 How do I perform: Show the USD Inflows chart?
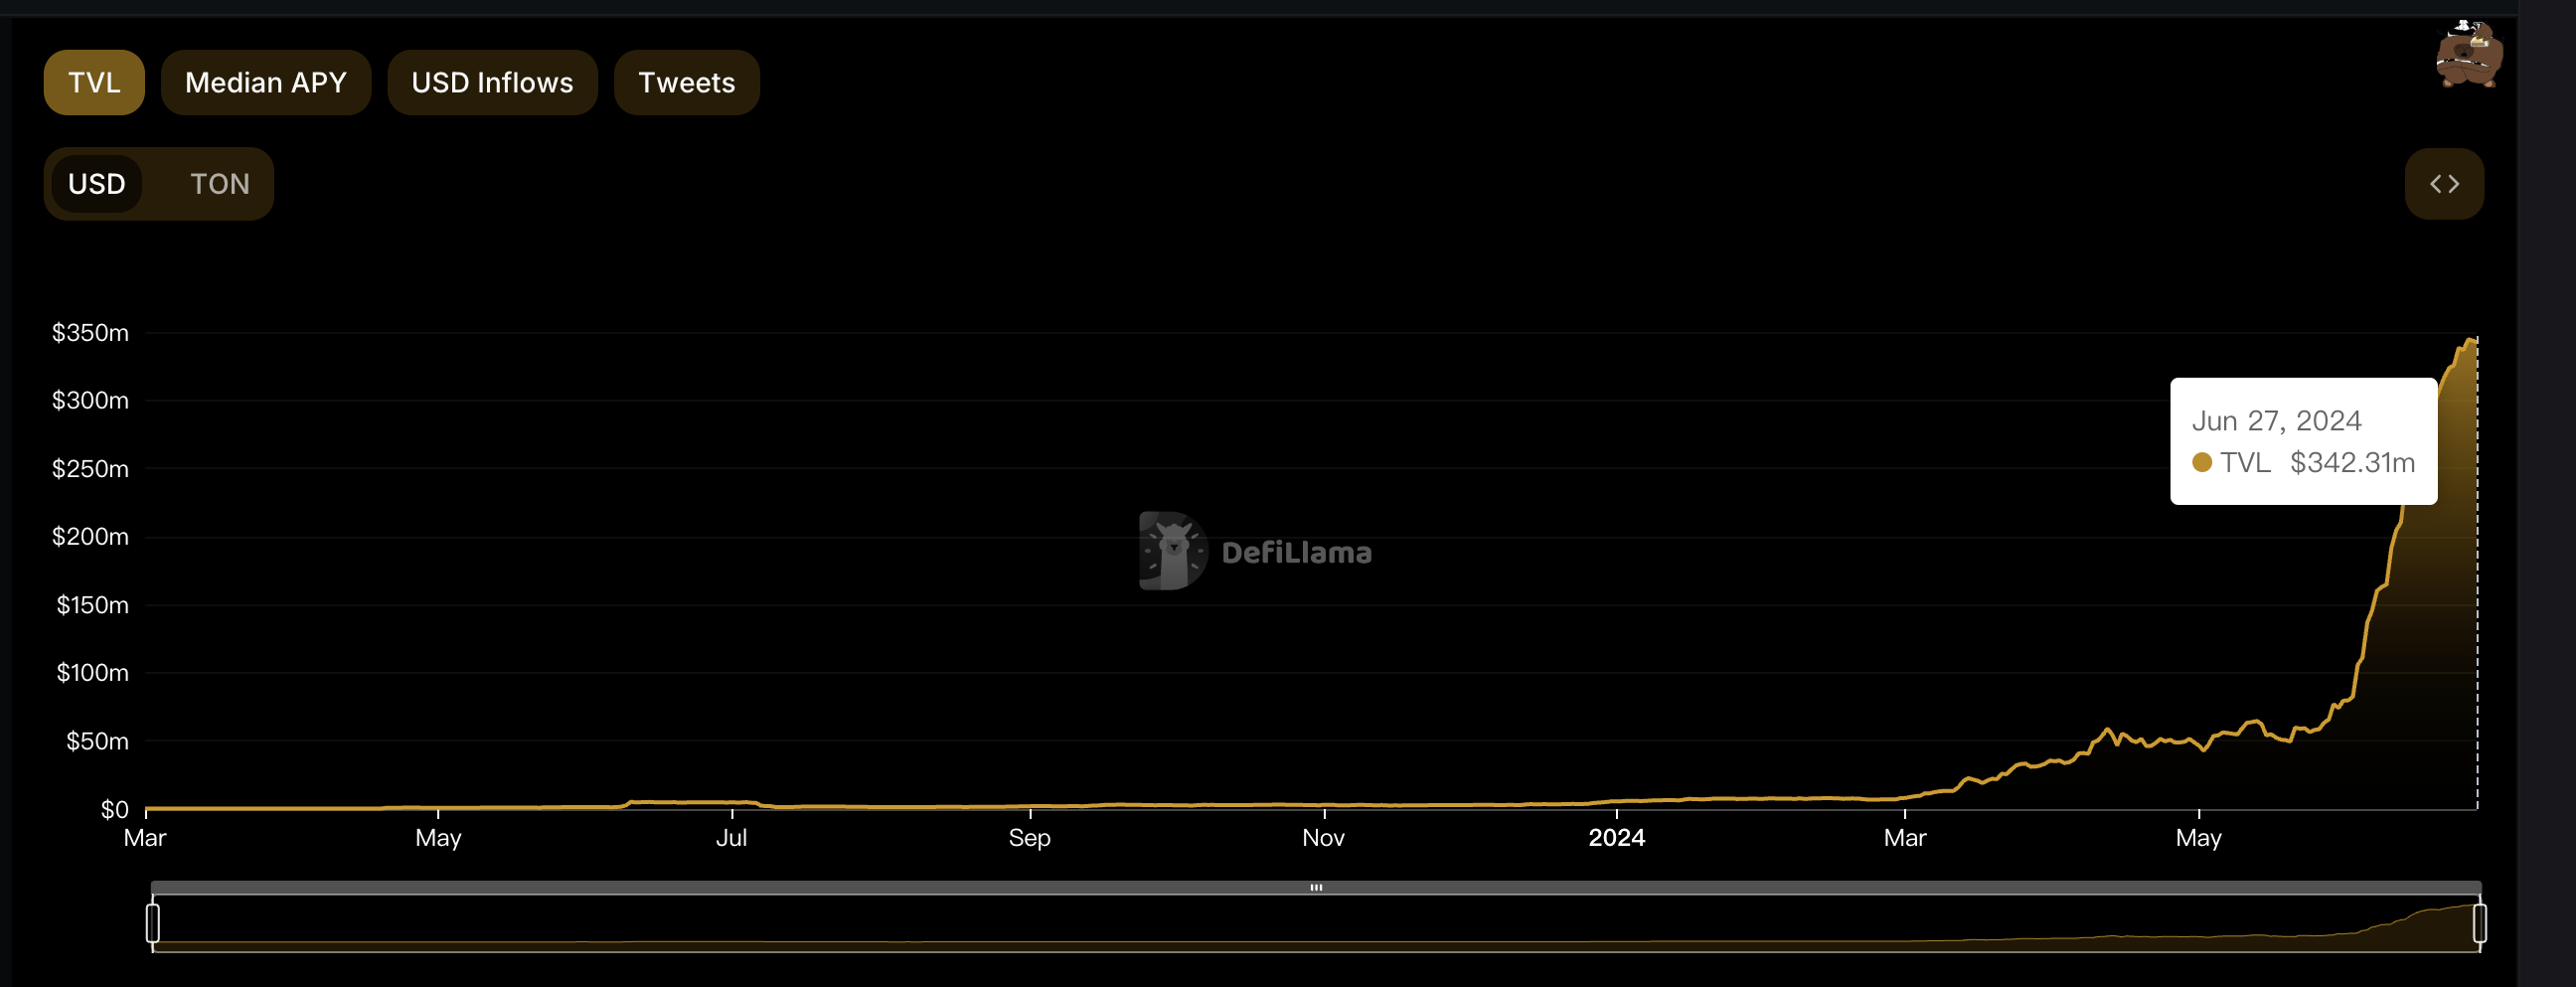click(x=492, y=82)
